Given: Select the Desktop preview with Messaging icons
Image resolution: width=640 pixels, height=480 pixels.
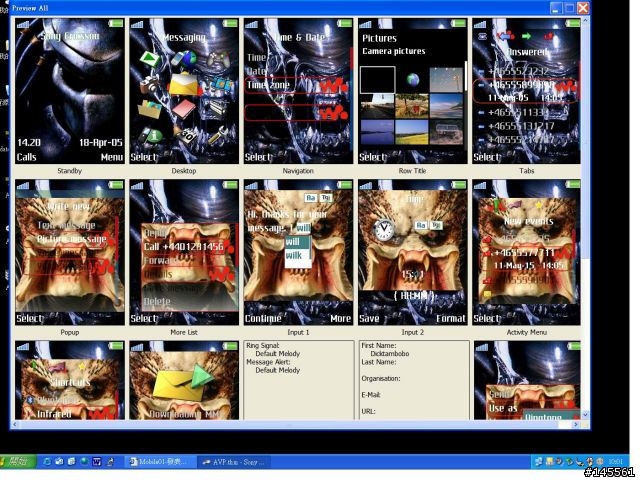Looking at the screenshot, I should (184, 91).
